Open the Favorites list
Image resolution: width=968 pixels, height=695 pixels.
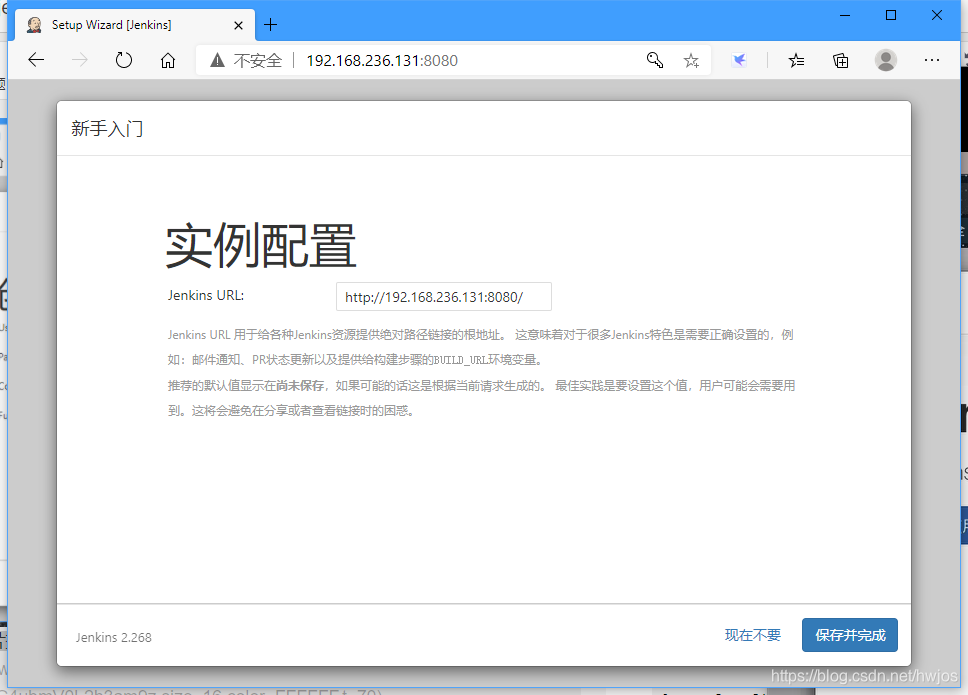click(x=796, y=60)
